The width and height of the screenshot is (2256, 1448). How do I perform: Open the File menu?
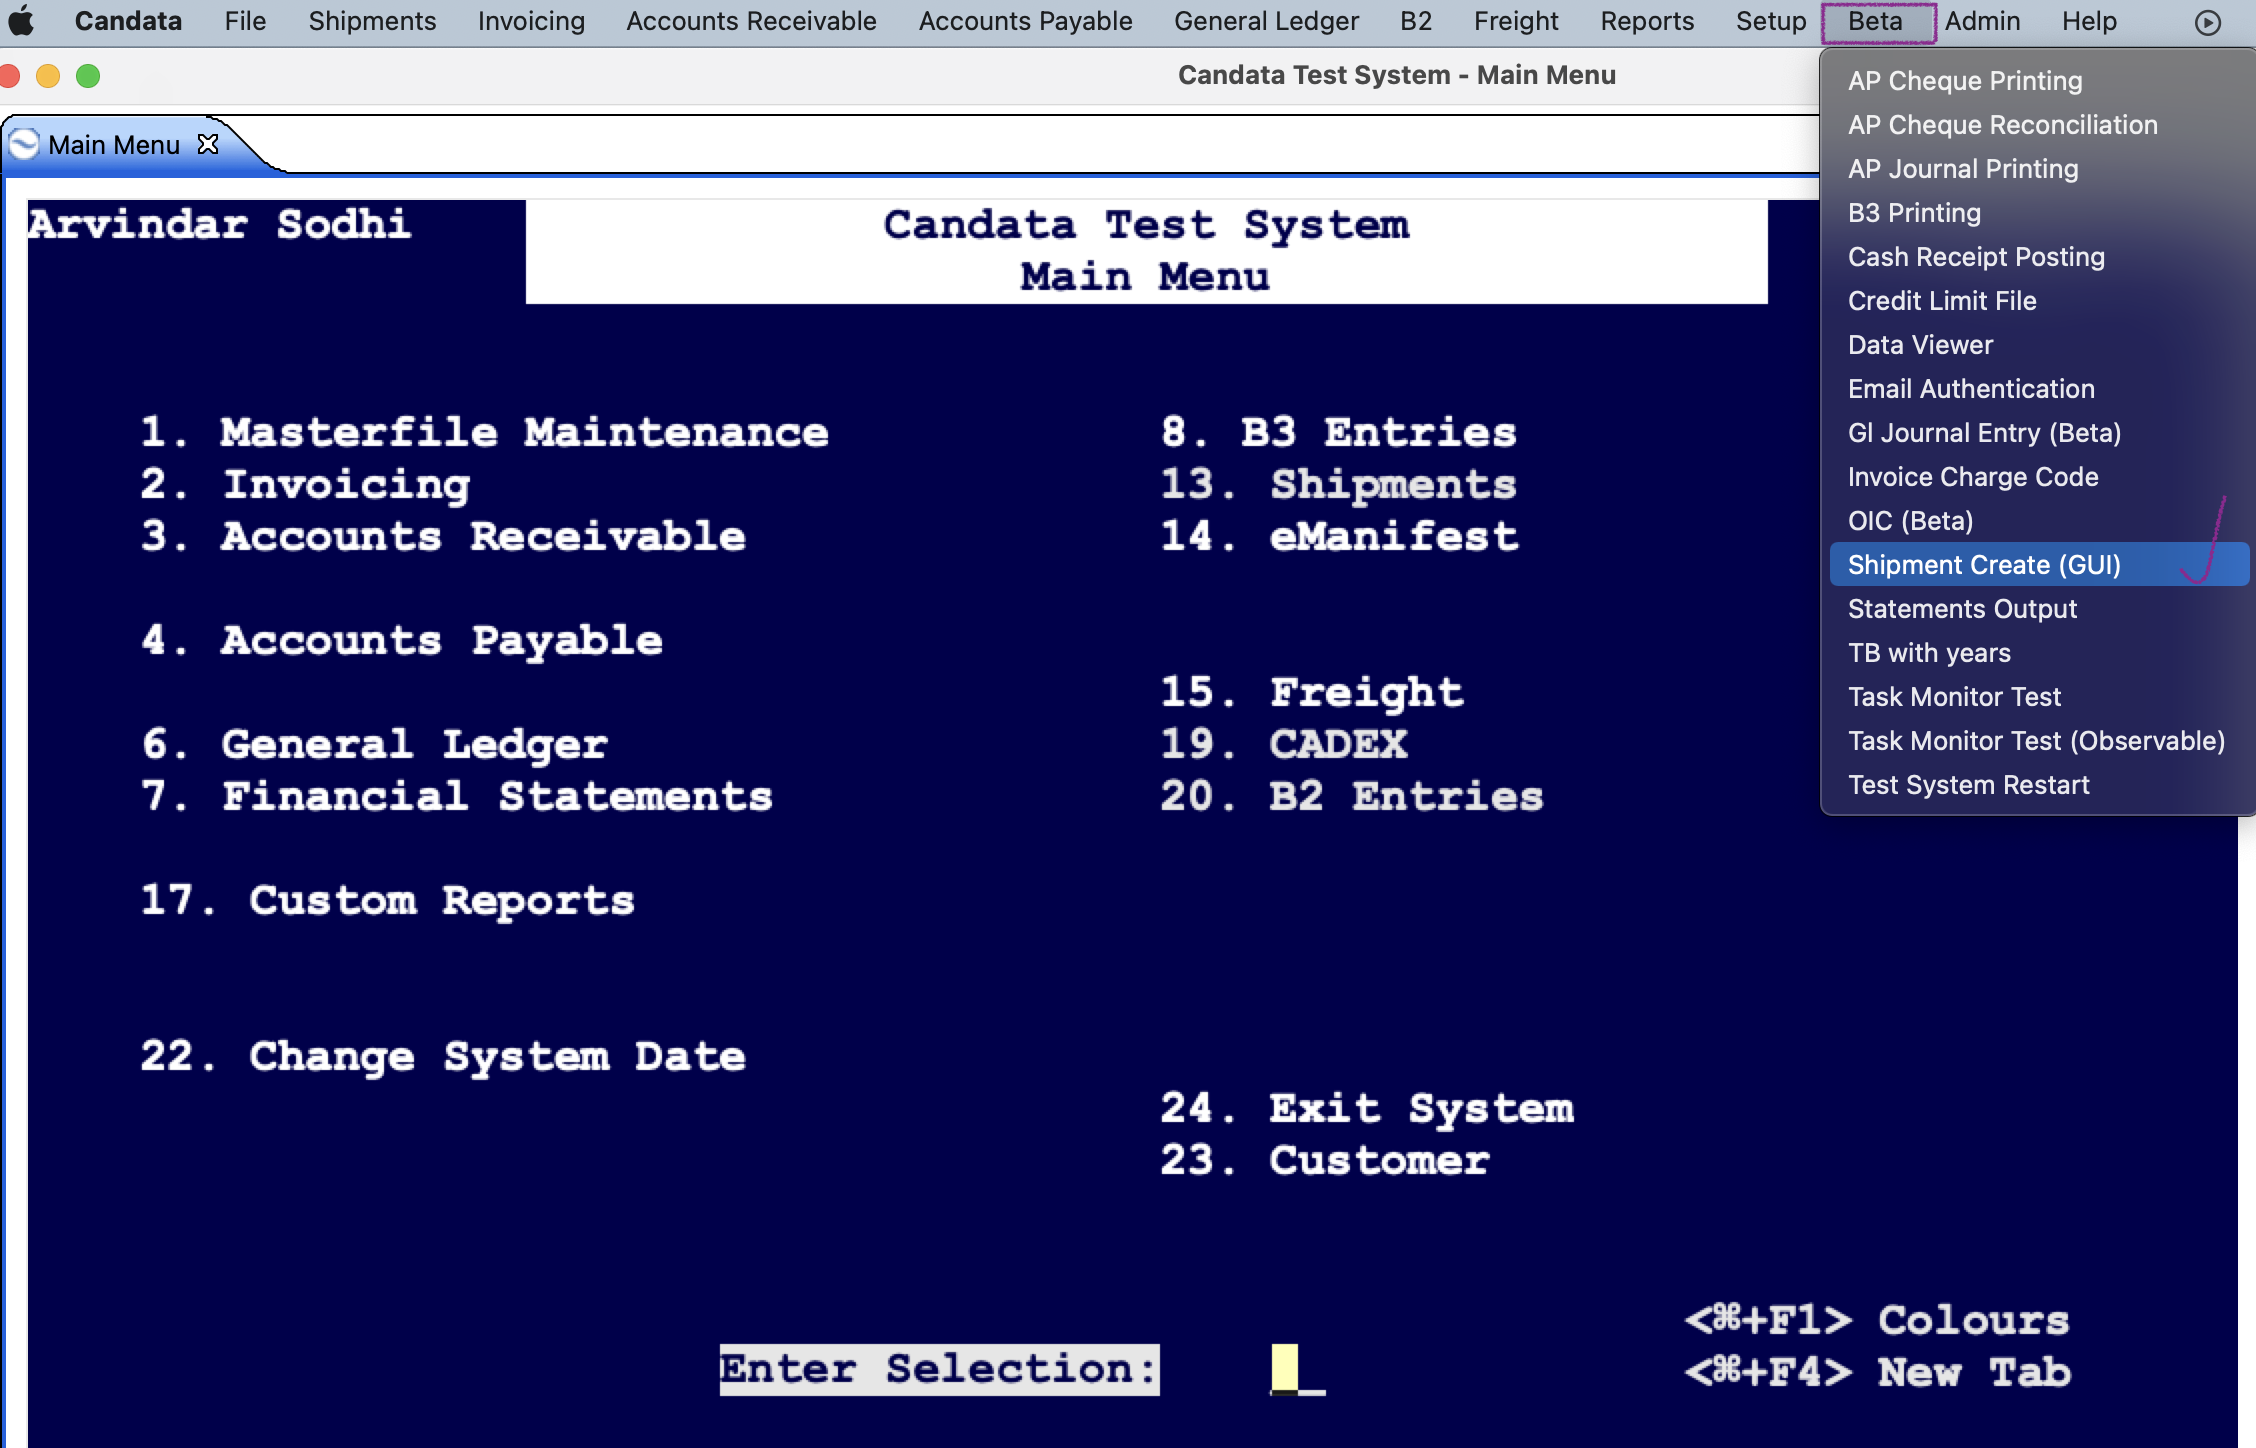(245, 21)
